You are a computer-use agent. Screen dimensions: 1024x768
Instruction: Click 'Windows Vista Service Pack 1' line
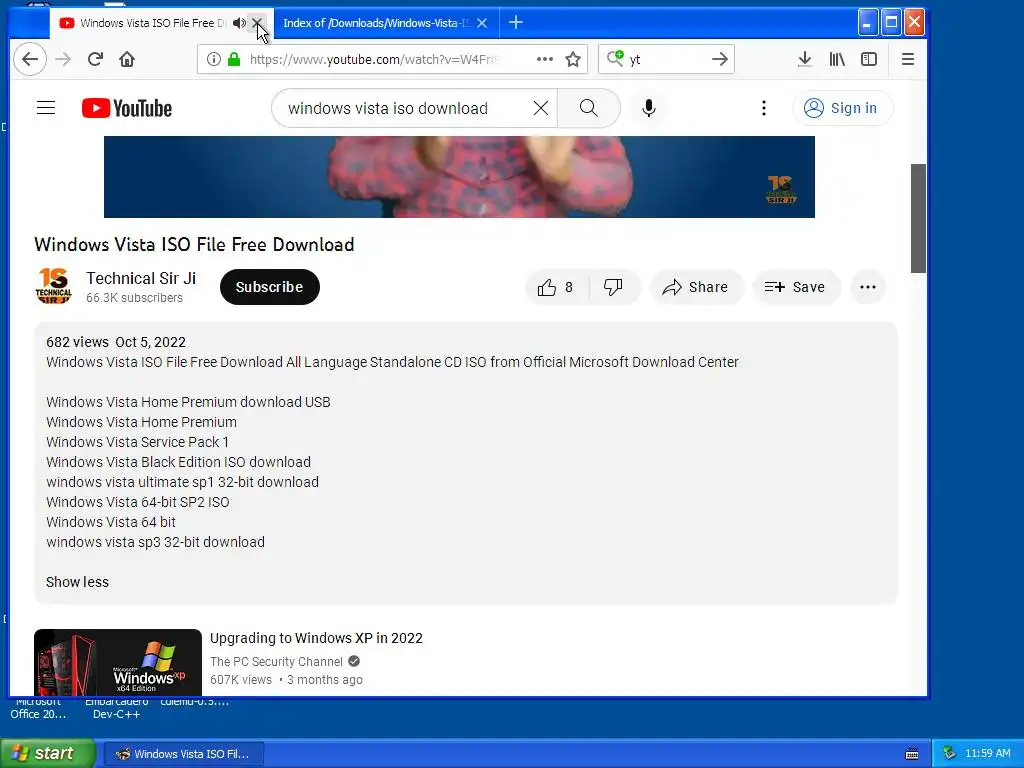(137, 442)
